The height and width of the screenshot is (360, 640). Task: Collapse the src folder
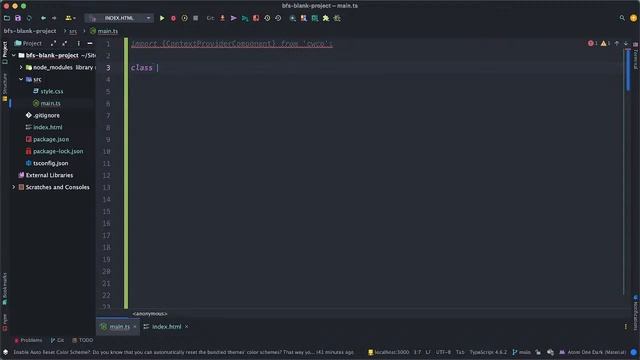[21, 79]
